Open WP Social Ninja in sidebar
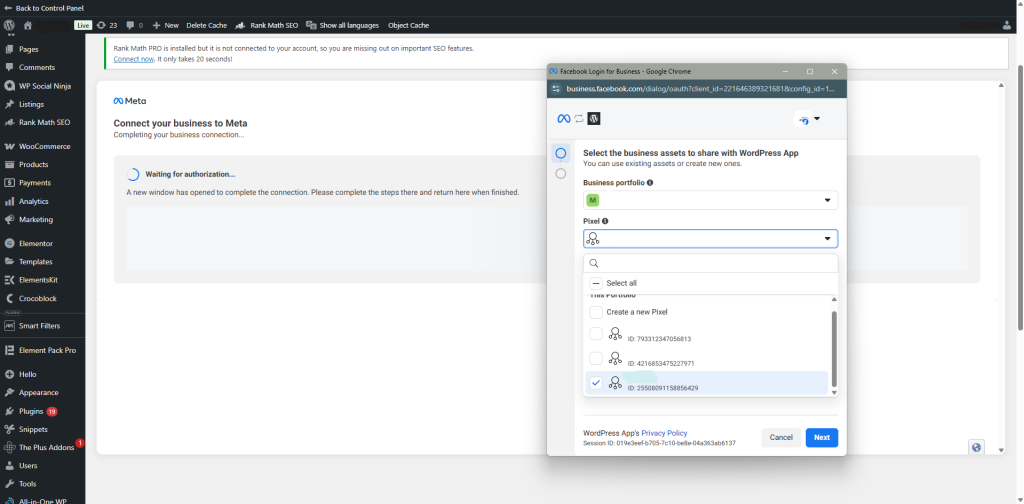Screen dimensions: 1024x504 pos(42,86)
